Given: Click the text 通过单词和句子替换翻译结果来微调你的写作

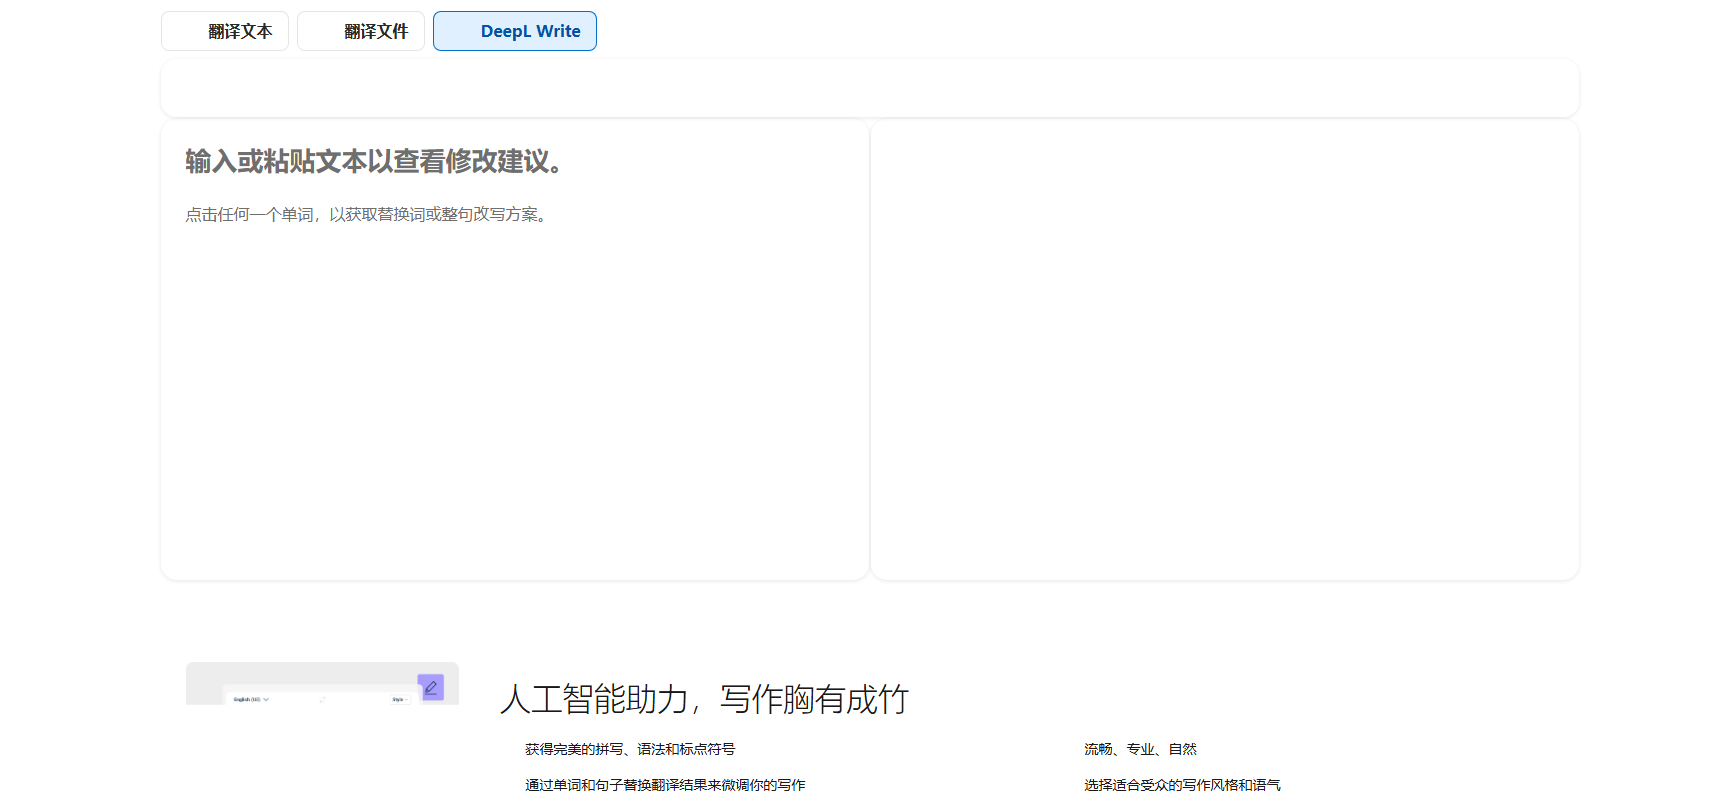Looking at the screenshot, I should pos(665,785).
